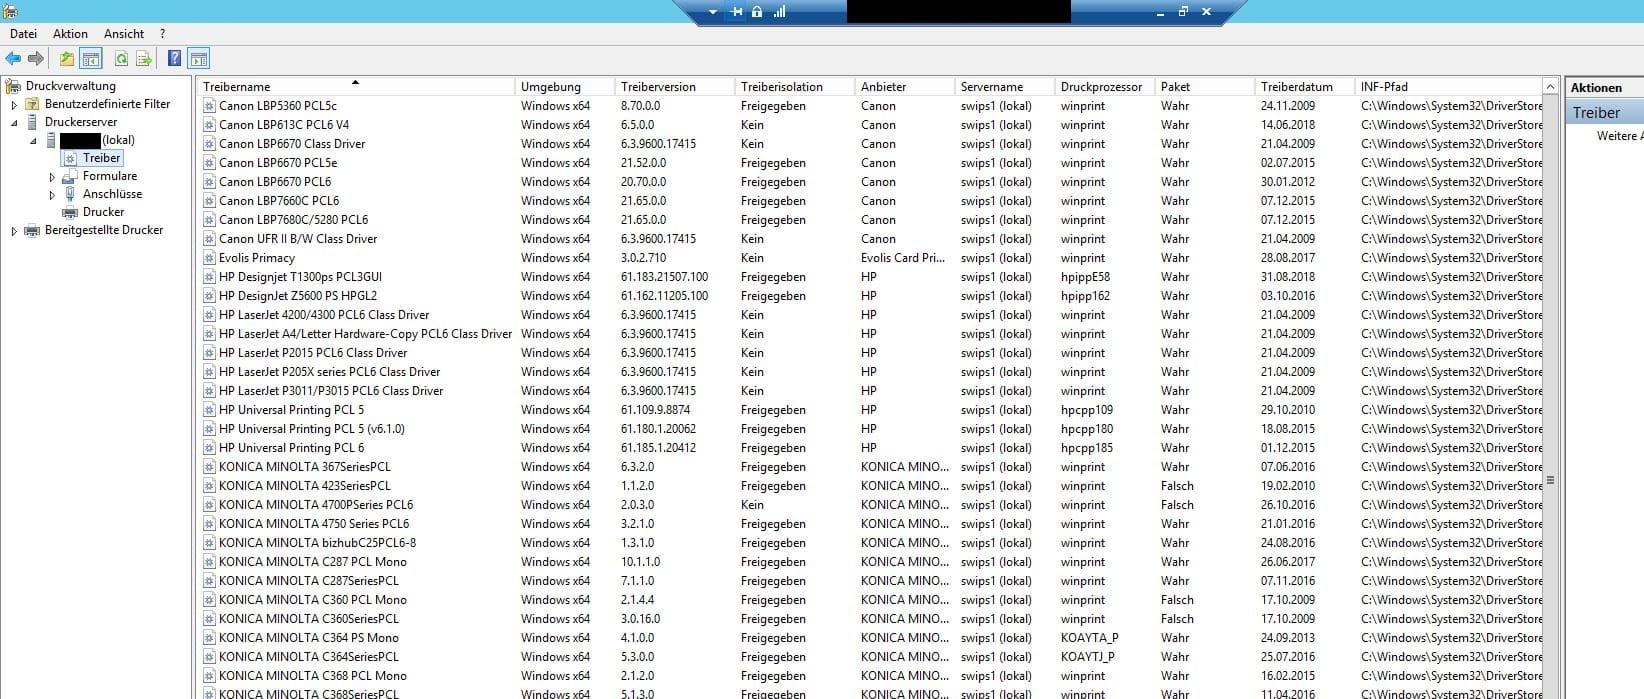Expand the Formulare node
Image resolution: width=1644 pixels, height=699 pixels.
(52, 177)
